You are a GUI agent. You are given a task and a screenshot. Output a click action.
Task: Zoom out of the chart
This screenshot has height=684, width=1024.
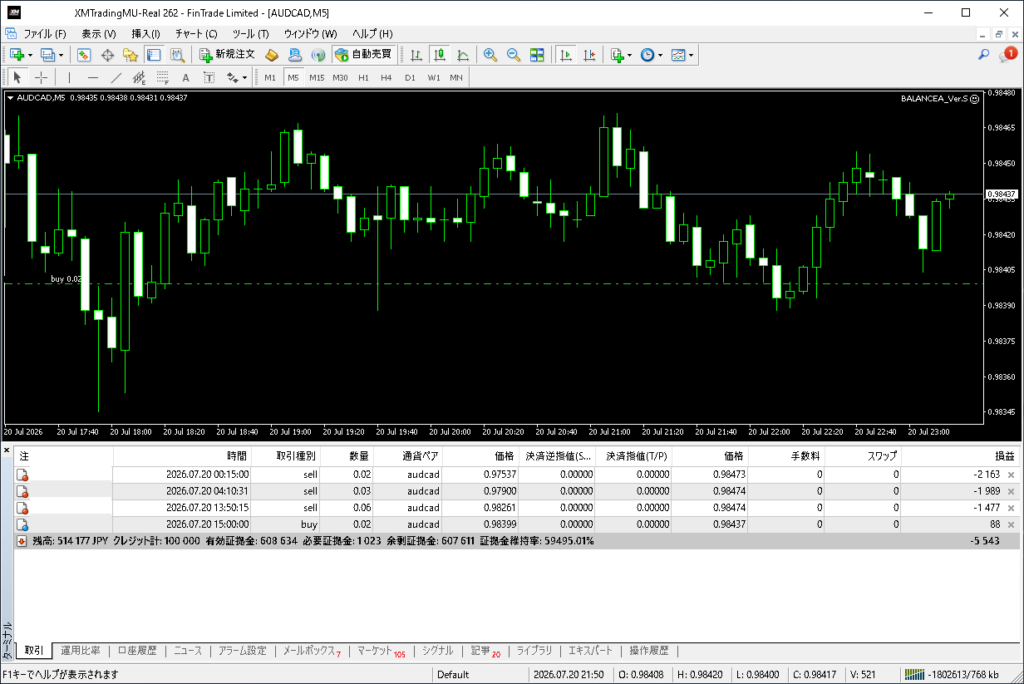[x=513, y=55]
